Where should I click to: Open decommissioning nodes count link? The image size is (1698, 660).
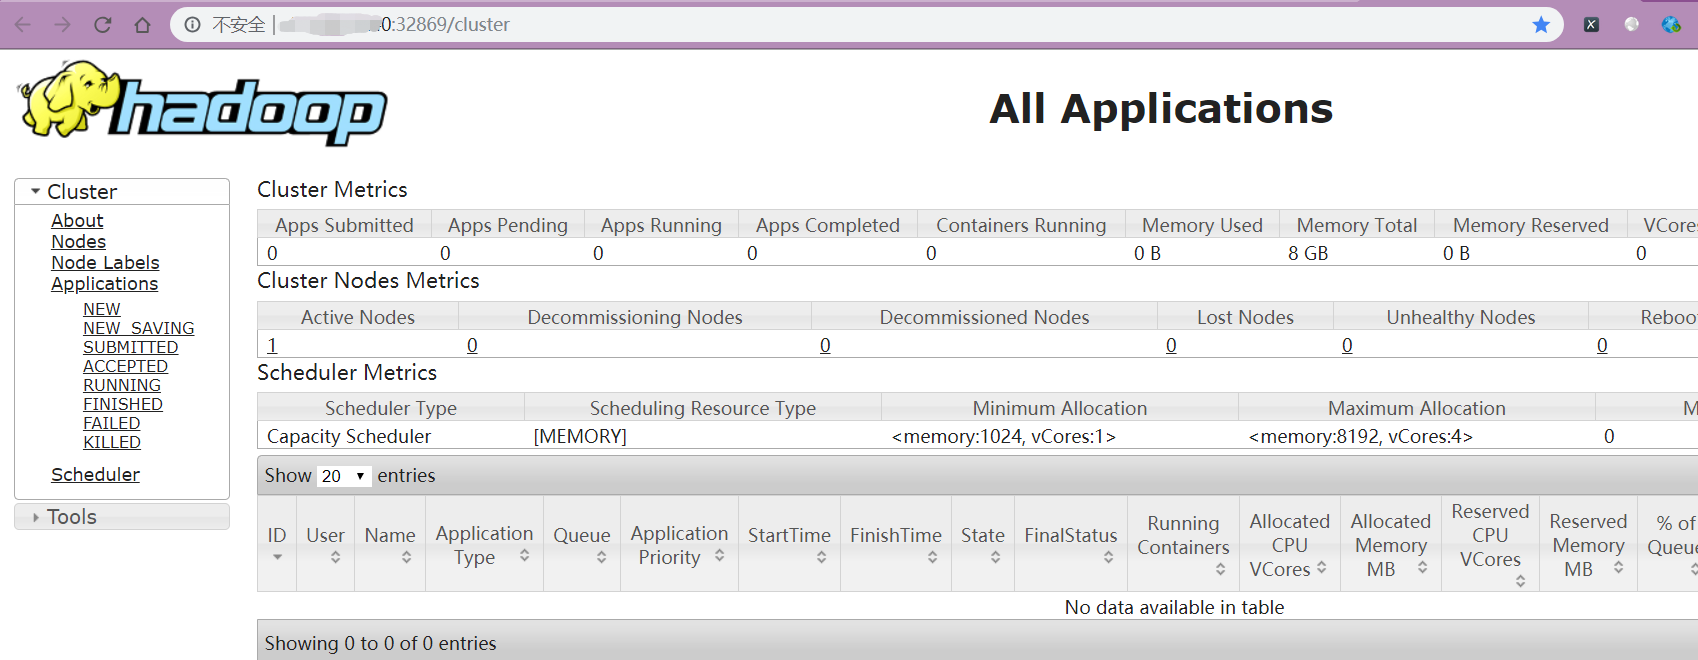(472, 345)
